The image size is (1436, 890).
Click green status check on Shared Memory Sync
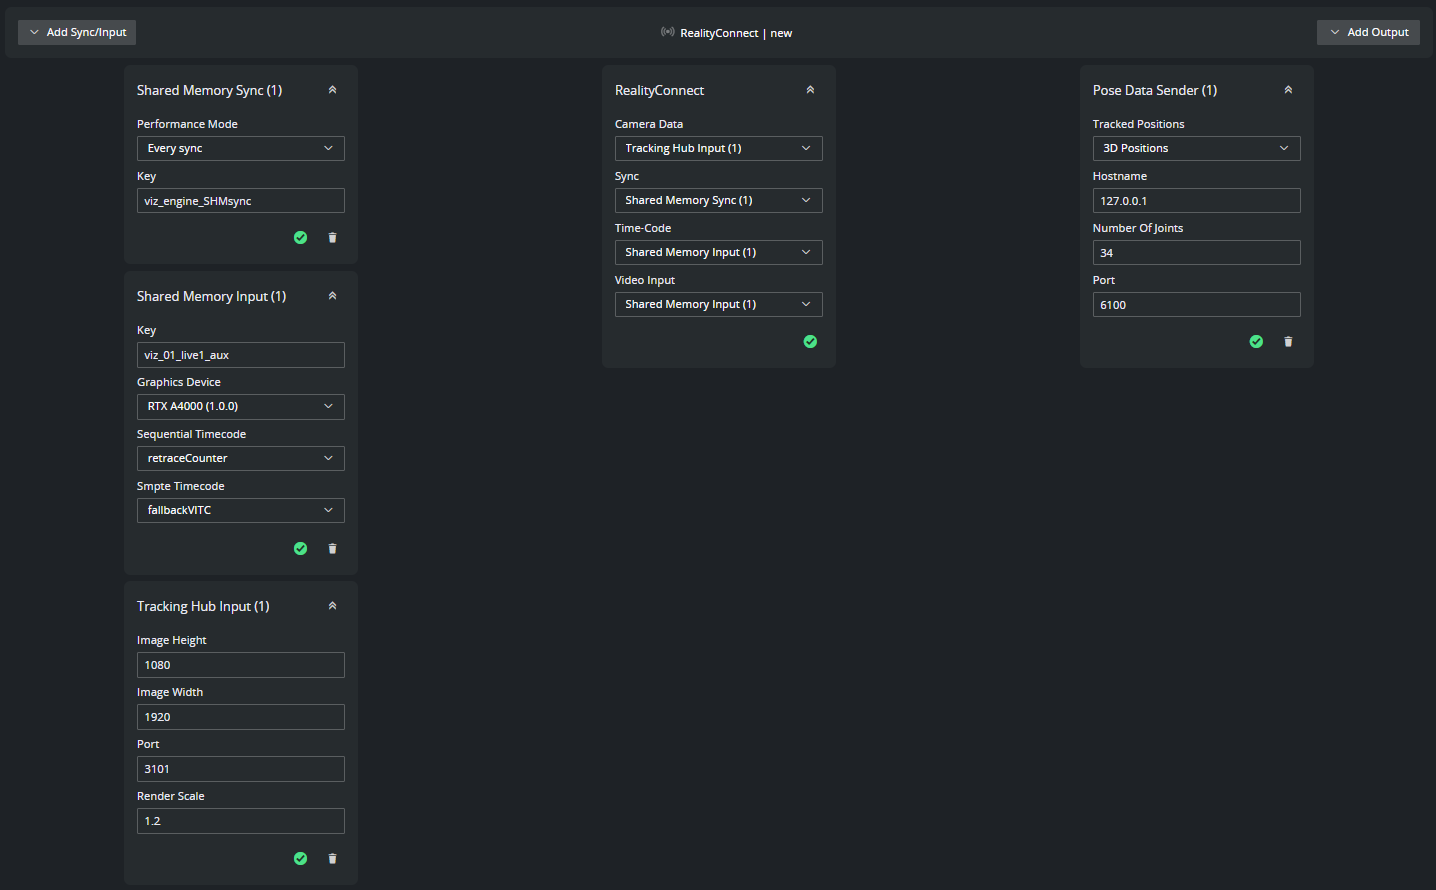tap(300, 238)
